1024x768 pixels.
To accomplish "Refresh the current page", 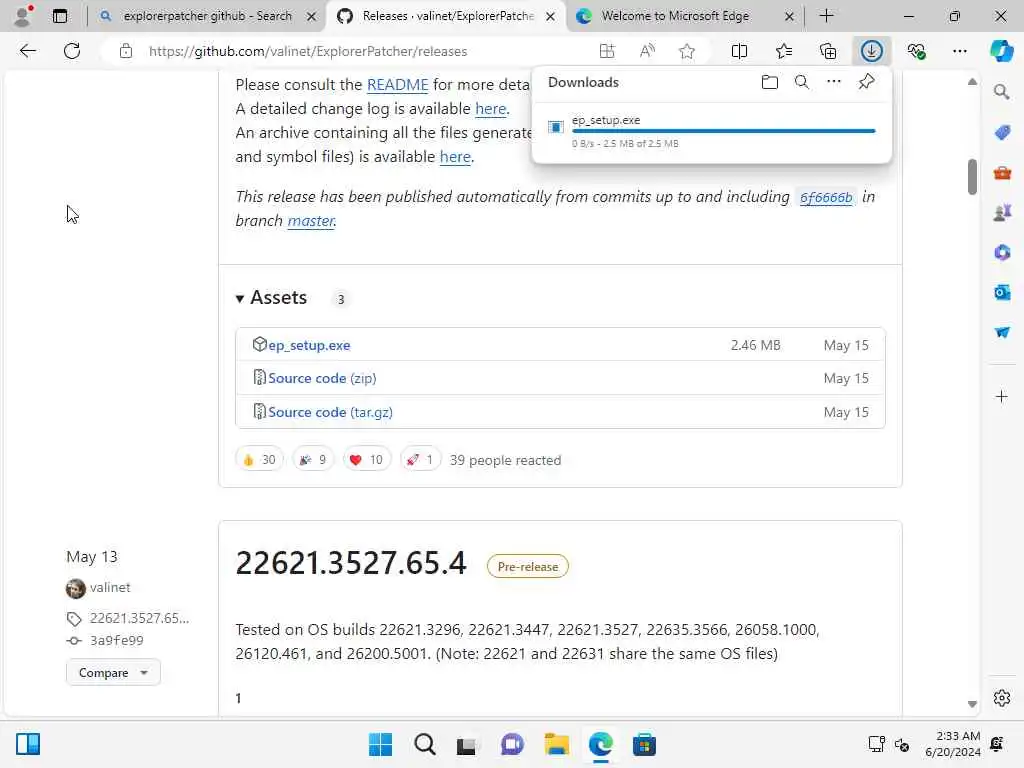I will tap(72, 51).
